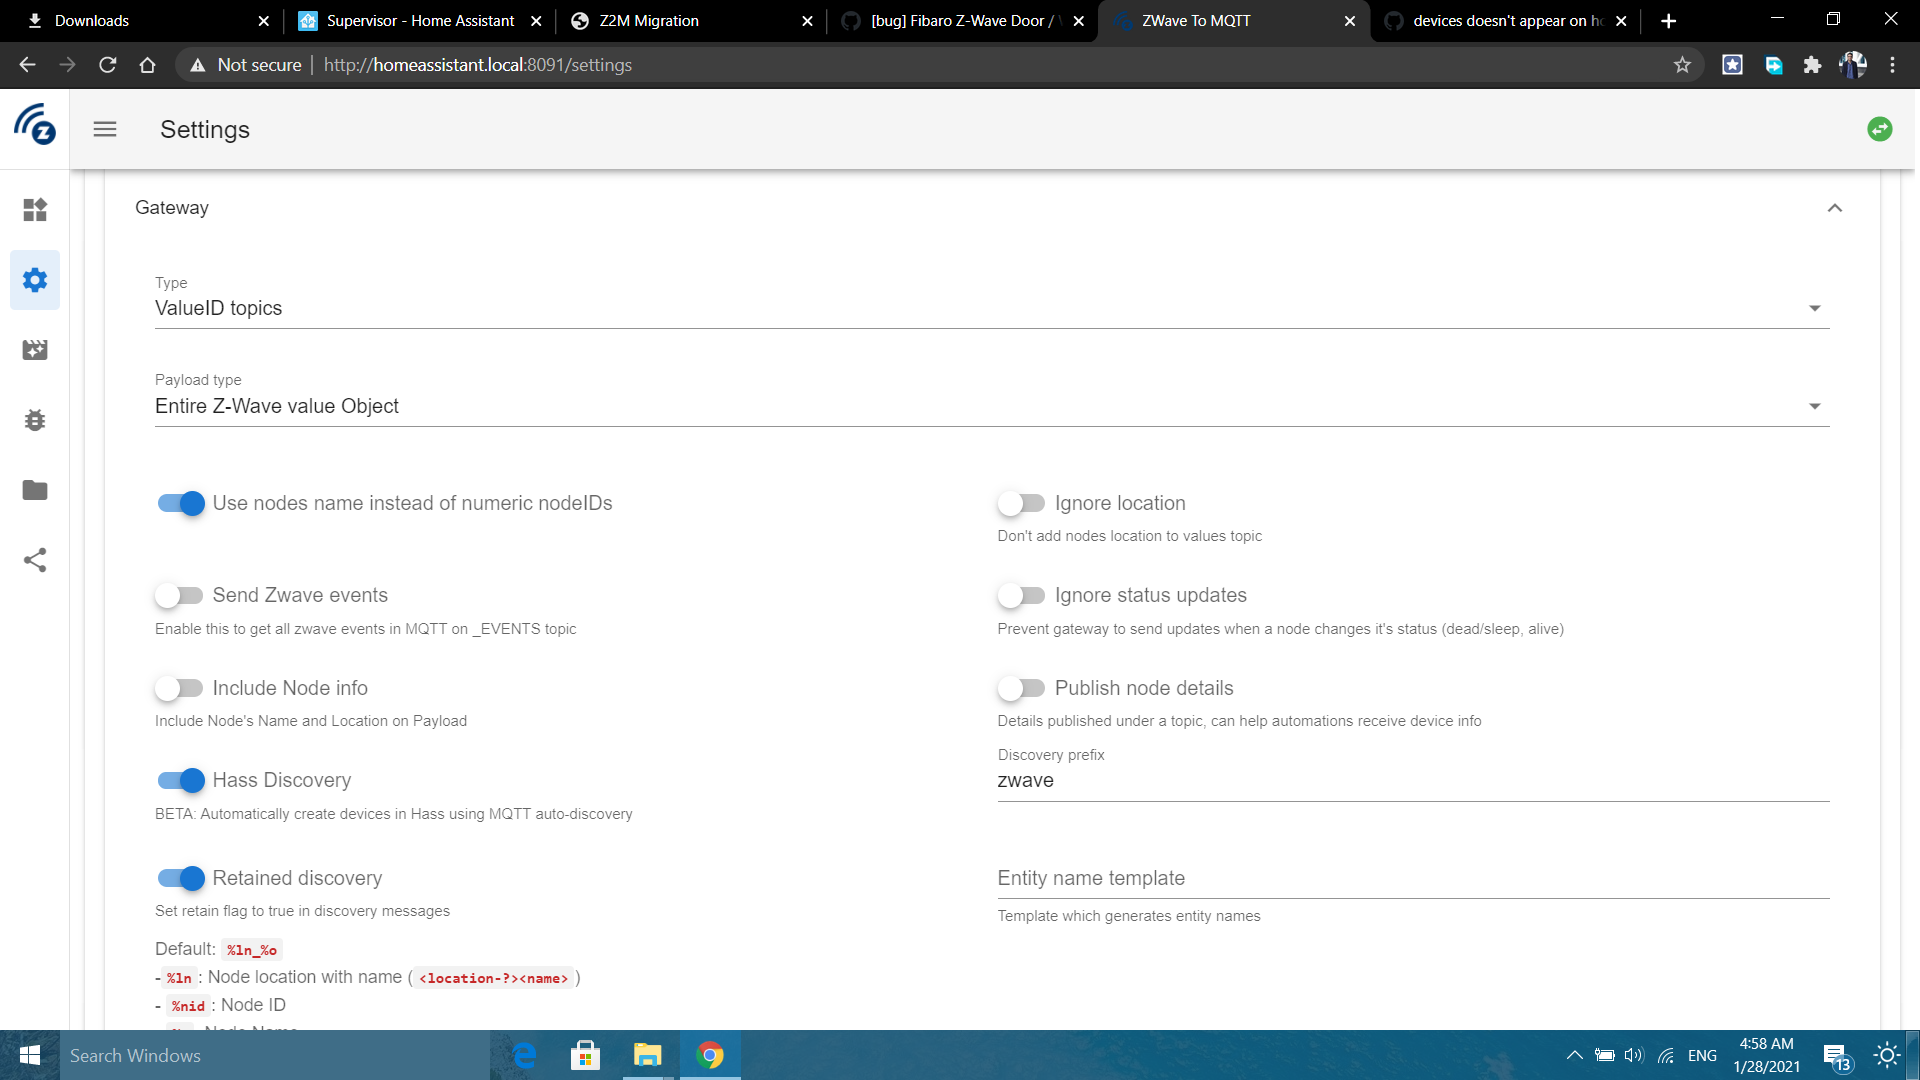Image resolution: width=1920 pixels, height=1080 pixels.
Task: Click the Settings gear icon in the sidebar
Action: tap(35, 280)
